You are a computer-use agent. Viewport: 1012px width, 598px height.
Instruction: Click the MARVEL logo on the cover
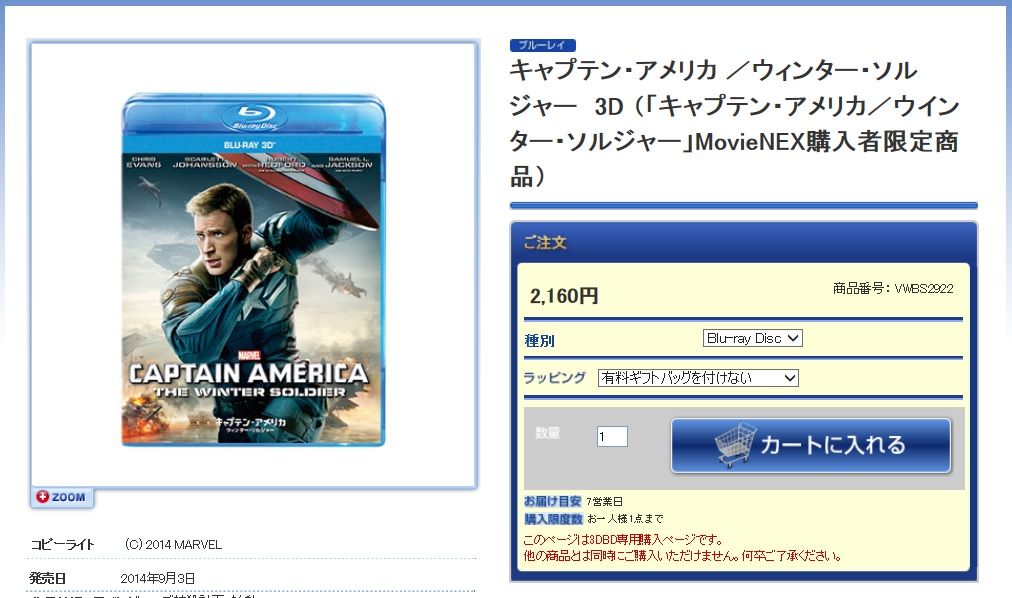point(249,355)
